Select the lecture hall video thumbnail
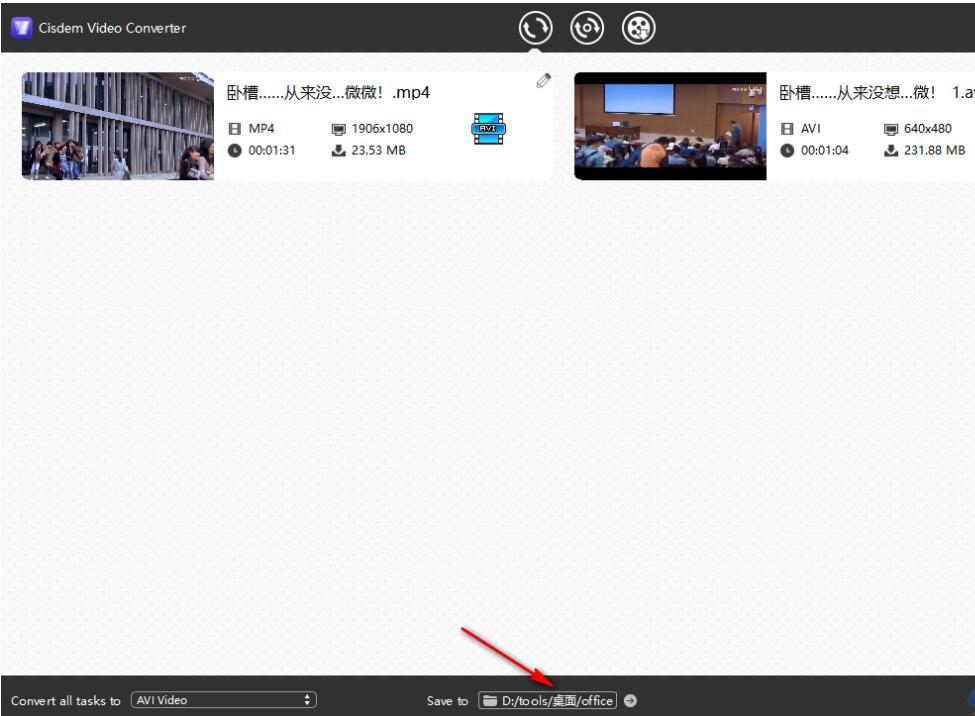Screen dimensions: 975x716 (670, 126)
